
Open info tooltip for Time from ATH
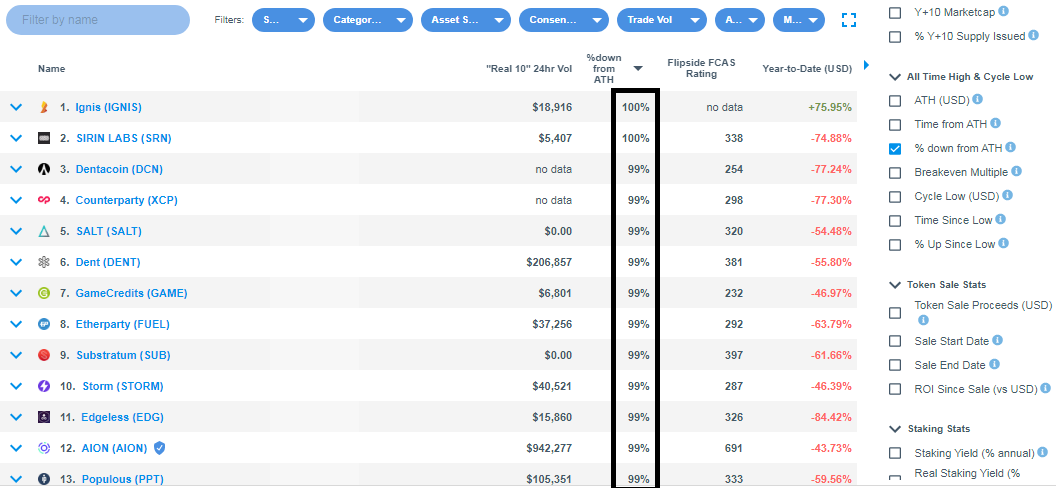995,124
